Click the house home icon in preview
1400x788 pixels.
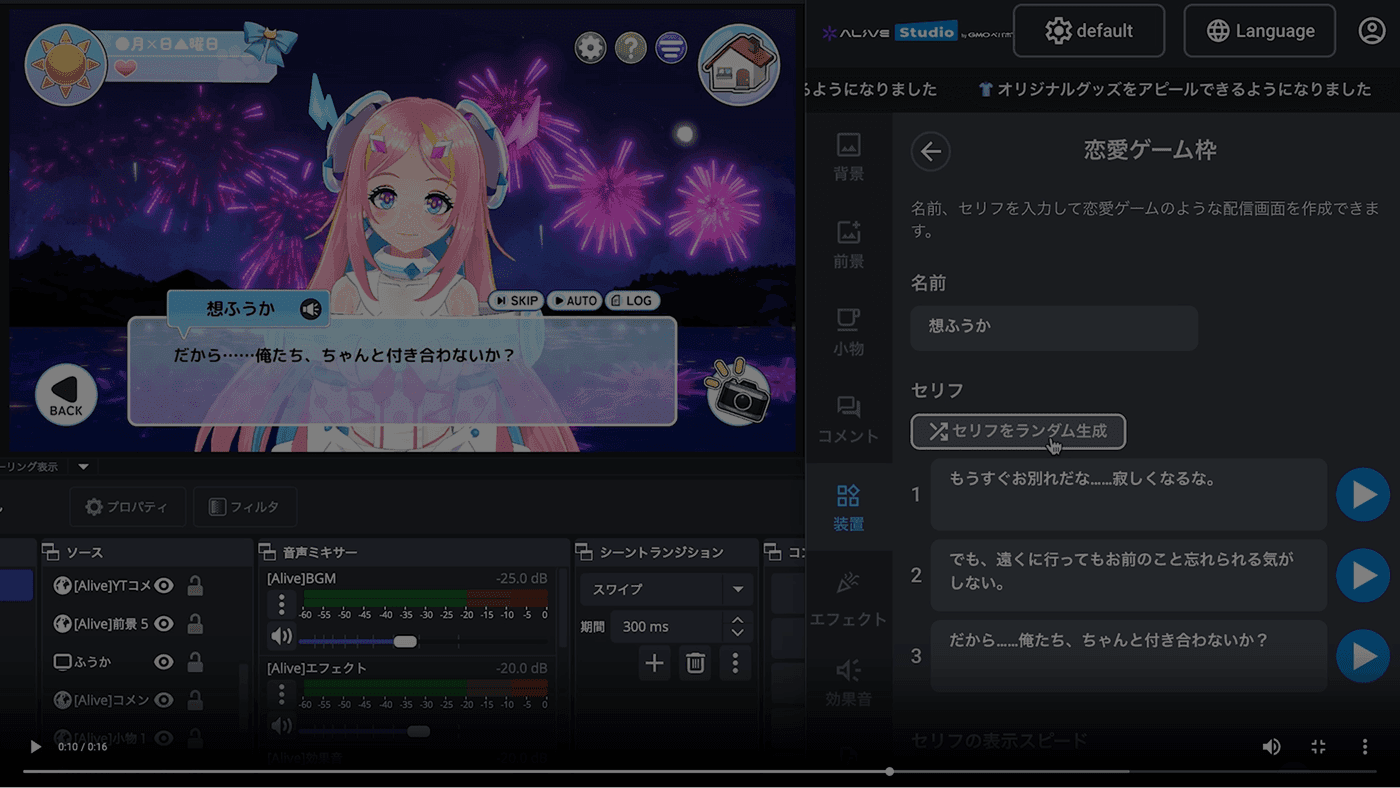[739, 65]
